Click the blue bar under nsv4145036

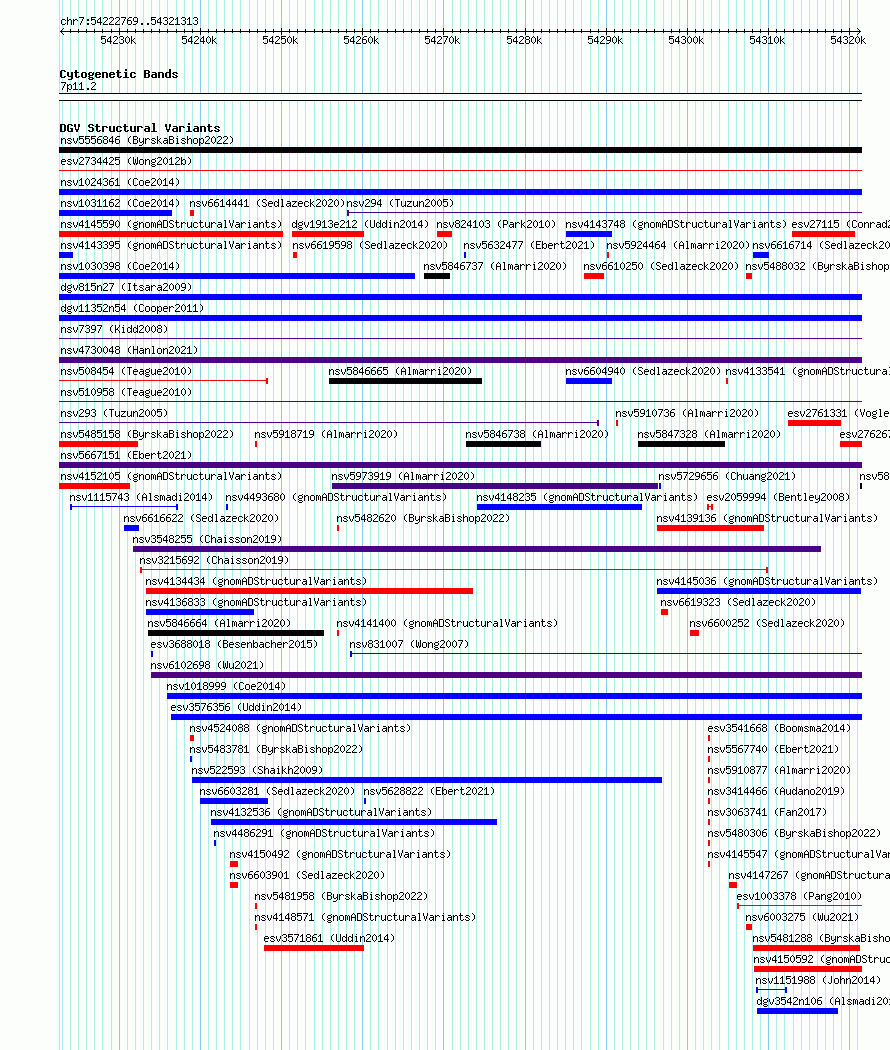tap(759, 591)
